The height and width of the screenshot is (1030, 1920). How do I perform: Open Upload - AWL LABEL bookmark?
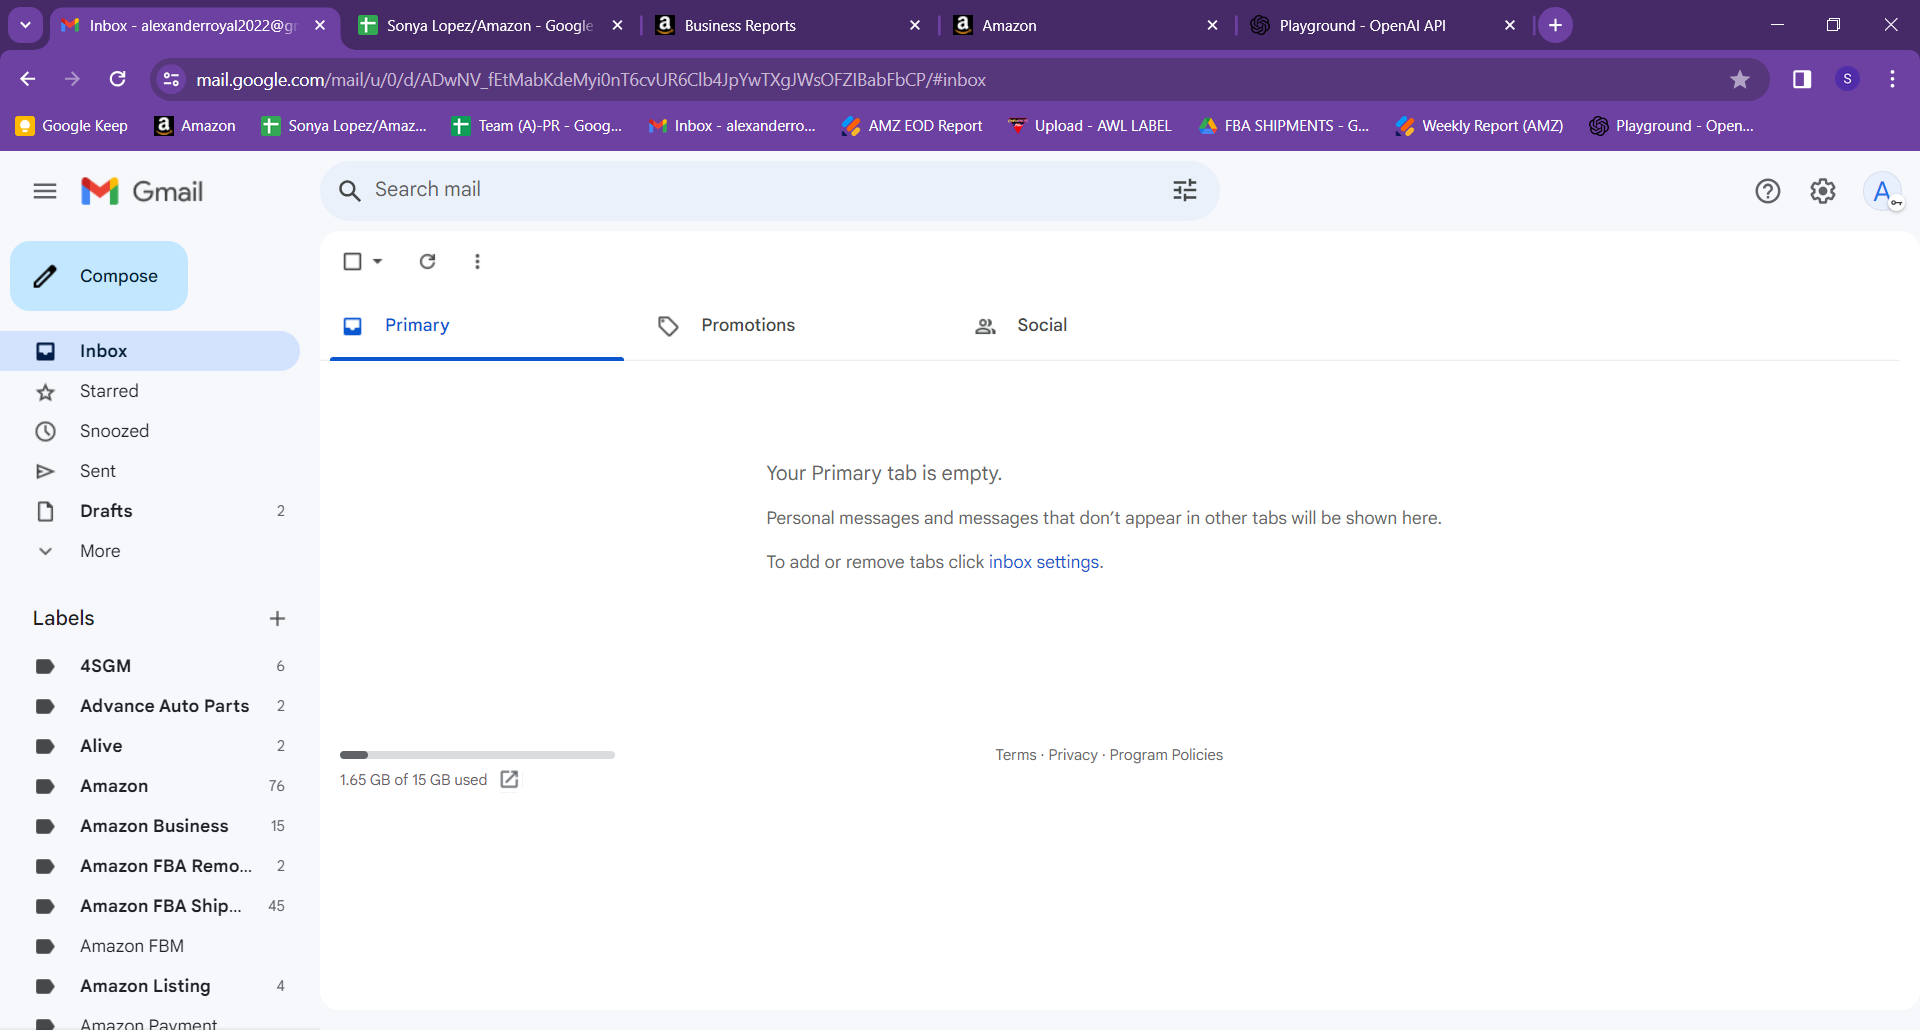[1090, 126]
